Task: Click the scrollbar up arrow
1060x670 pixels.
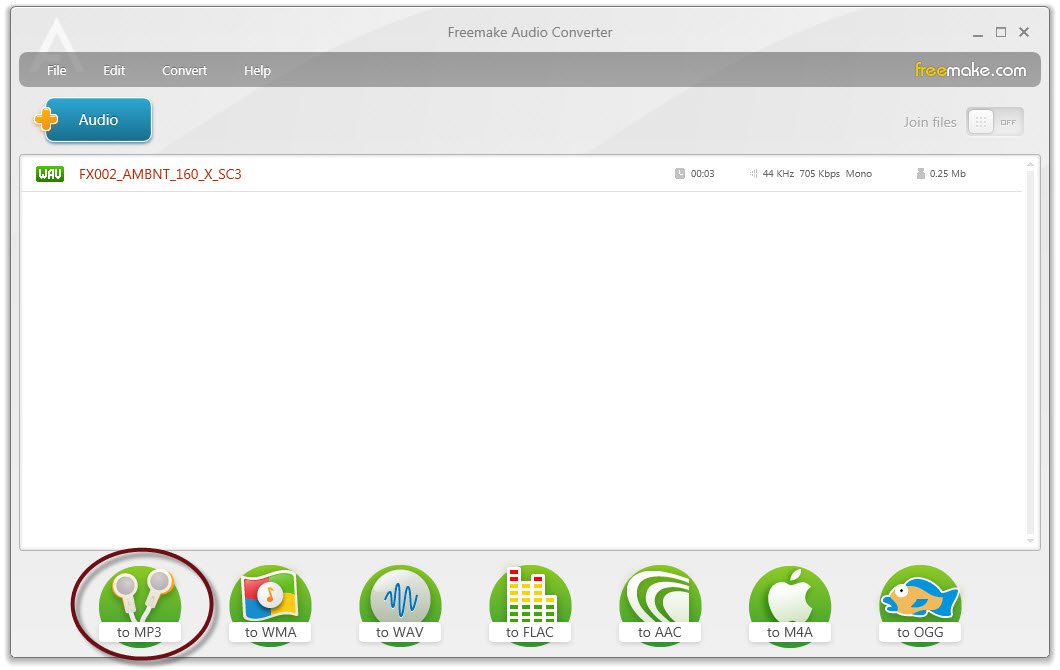Action: pyautogui.click(x=1031, y=162)
